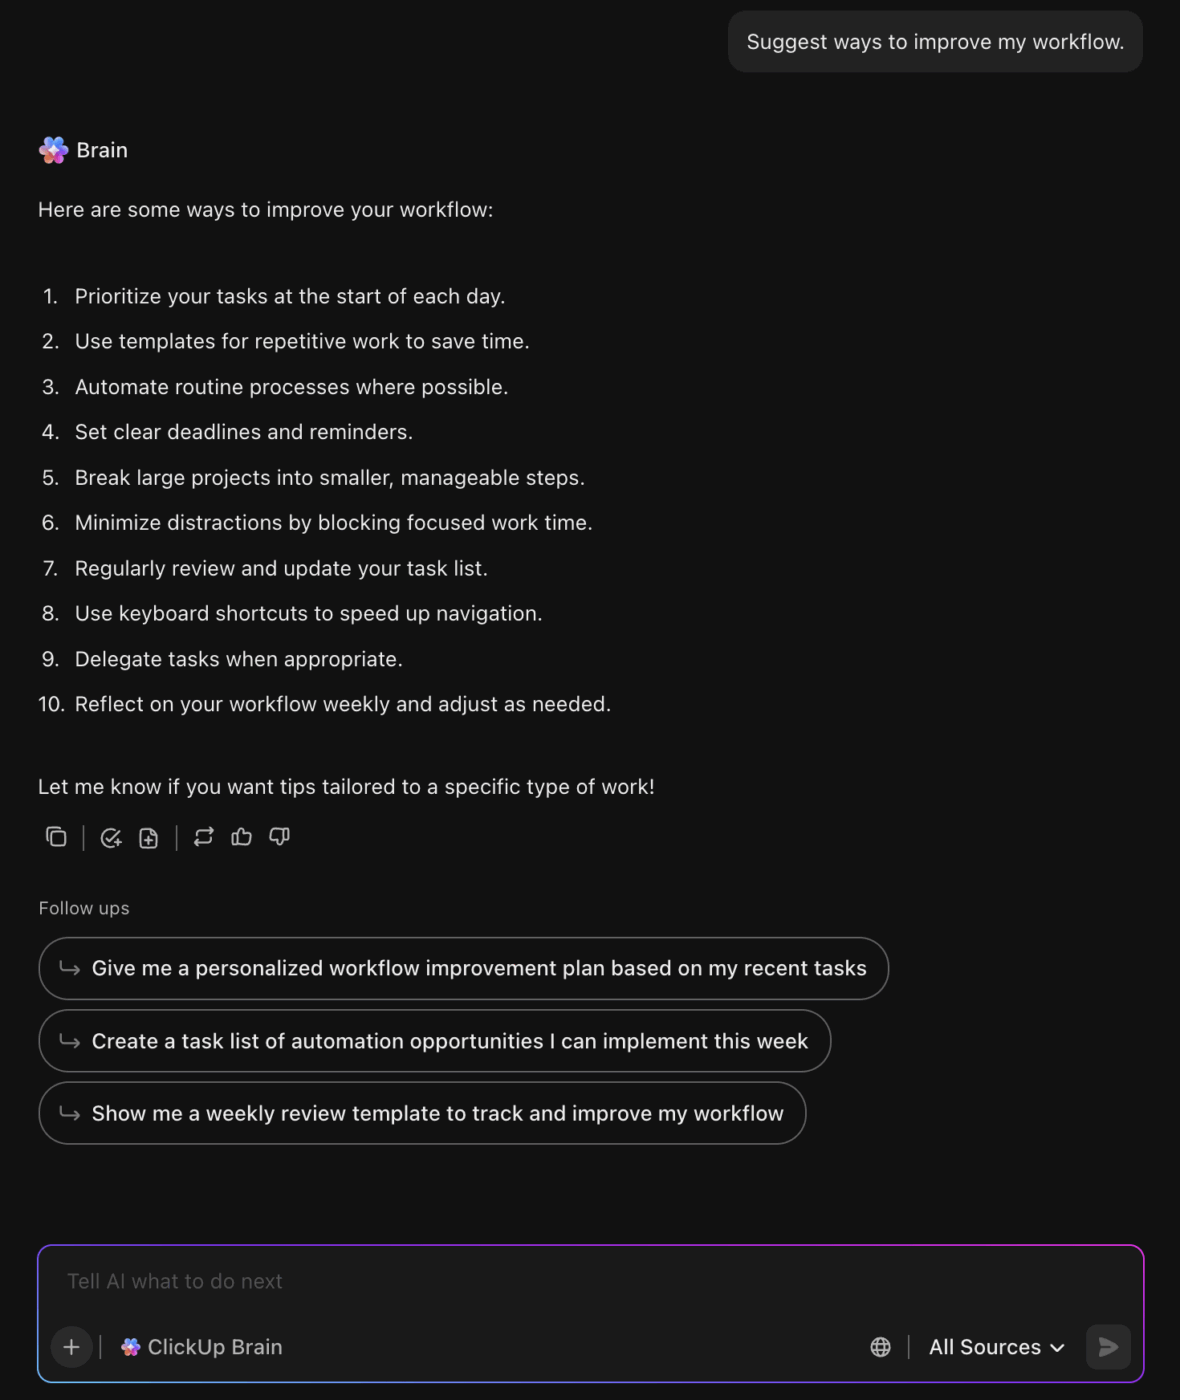
Task: Select 'Give me a personalized workflow improvement plan'
Action: coord(464,968)
